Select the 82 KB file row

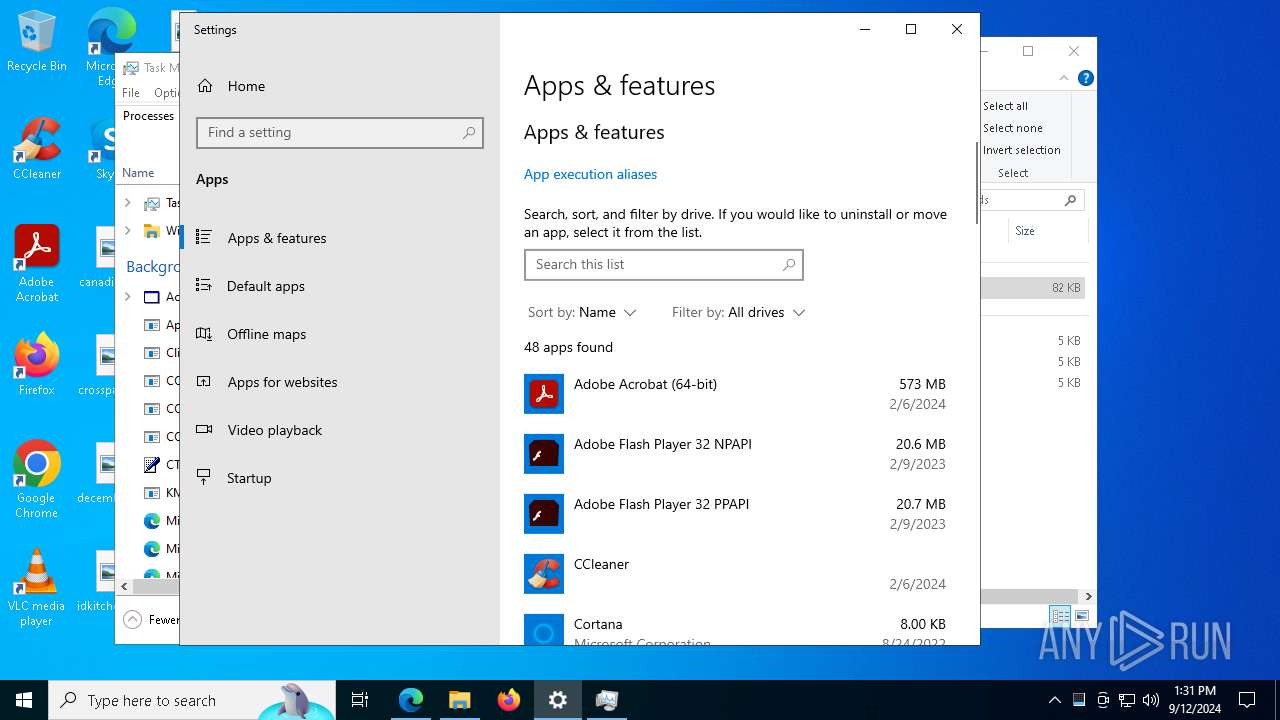tap(1032, 288)
